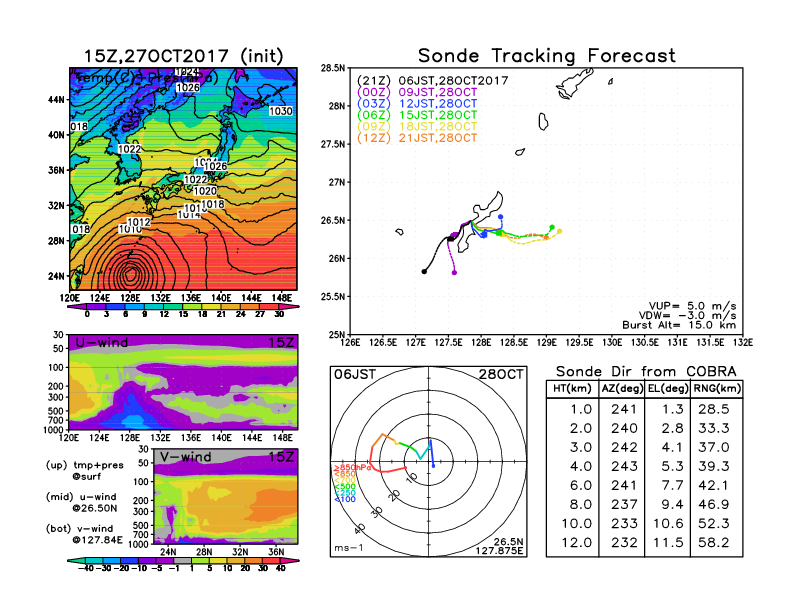The height and width of the screenshot is (612, 792).
Task: Click the '1020' isobar label on surface map
Action: 205,191
